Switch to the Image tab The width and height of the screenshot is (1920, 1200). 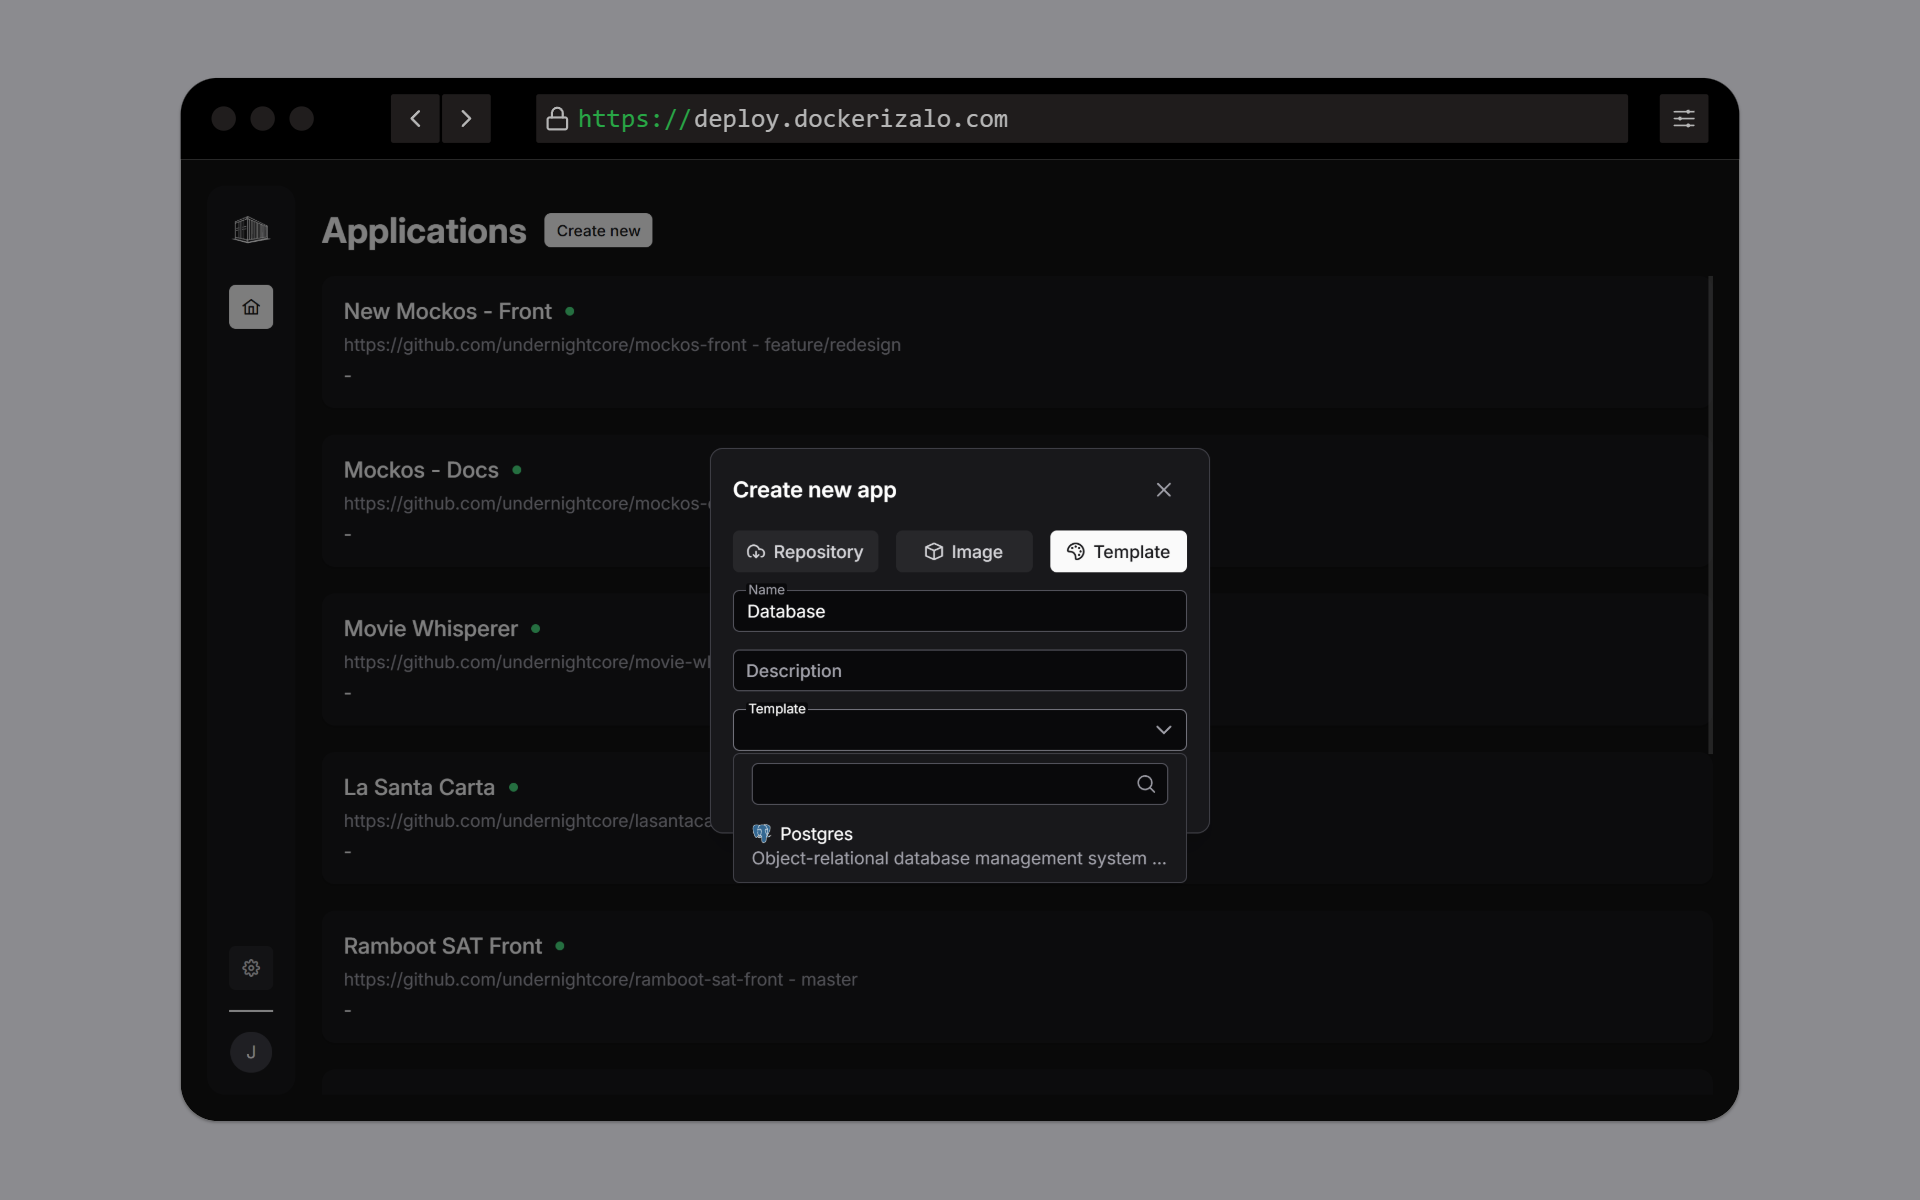(964, 551)
